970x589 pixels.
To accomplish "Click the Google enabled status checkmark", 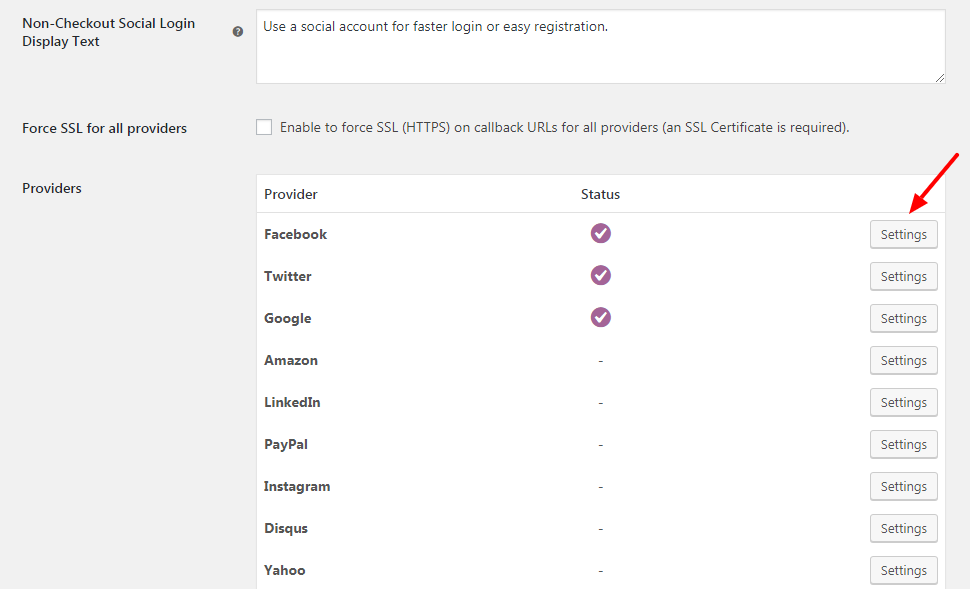I will pos(601,317).
